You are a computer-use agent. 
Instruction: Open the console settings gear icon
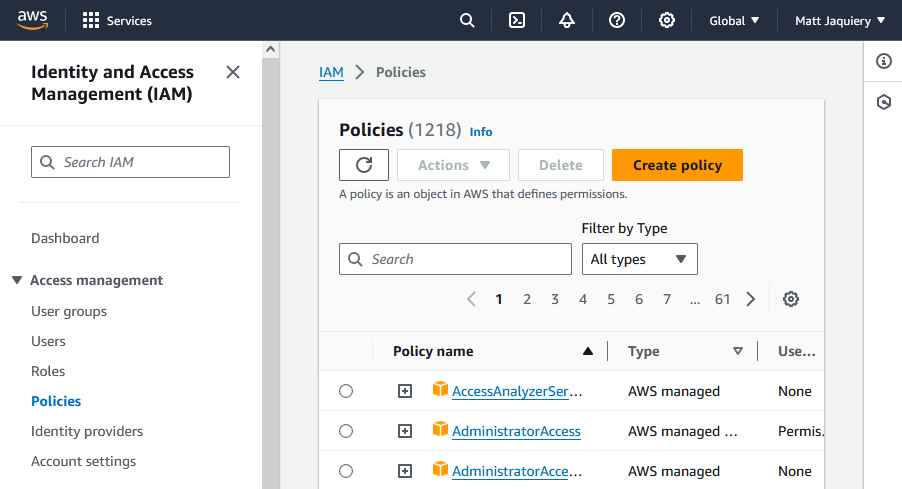[x=667, y=20]
